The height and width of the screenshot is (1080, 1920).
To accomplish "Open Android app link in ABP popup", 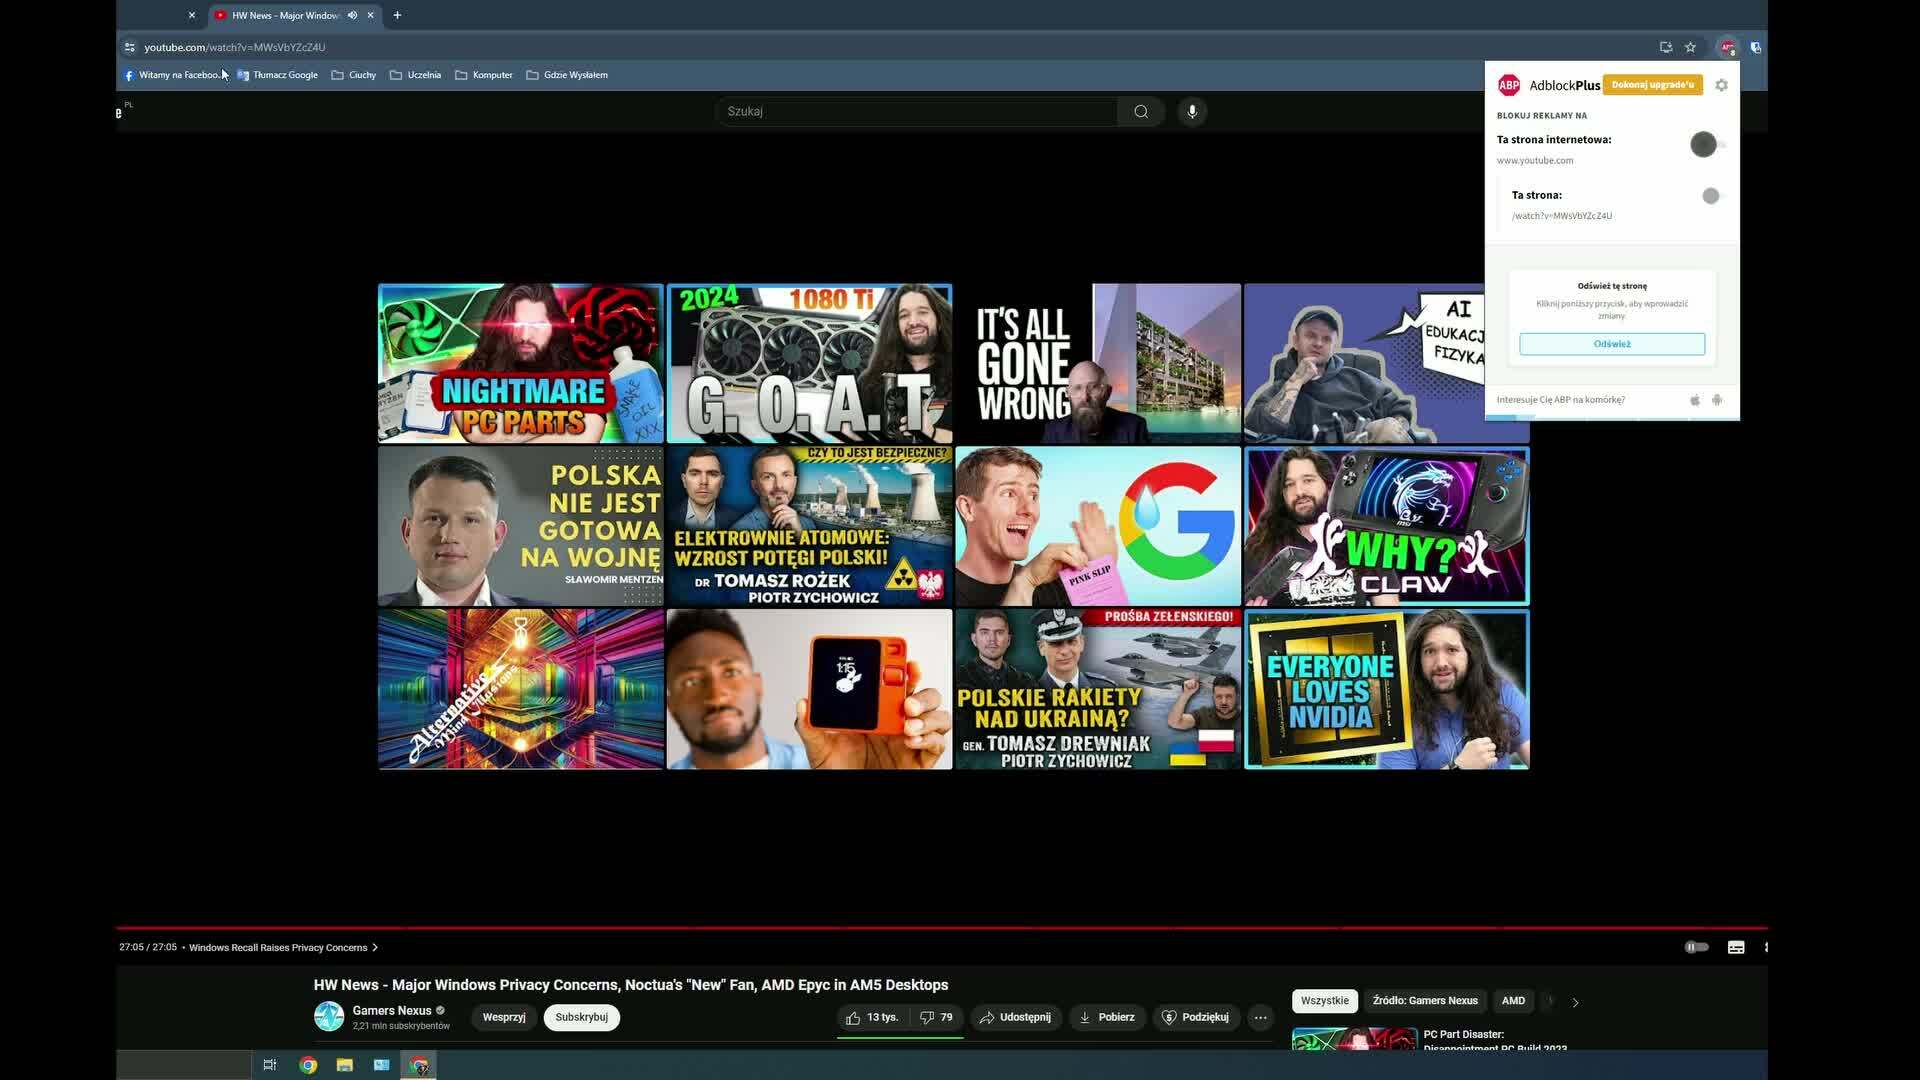I will point(1717,400).
